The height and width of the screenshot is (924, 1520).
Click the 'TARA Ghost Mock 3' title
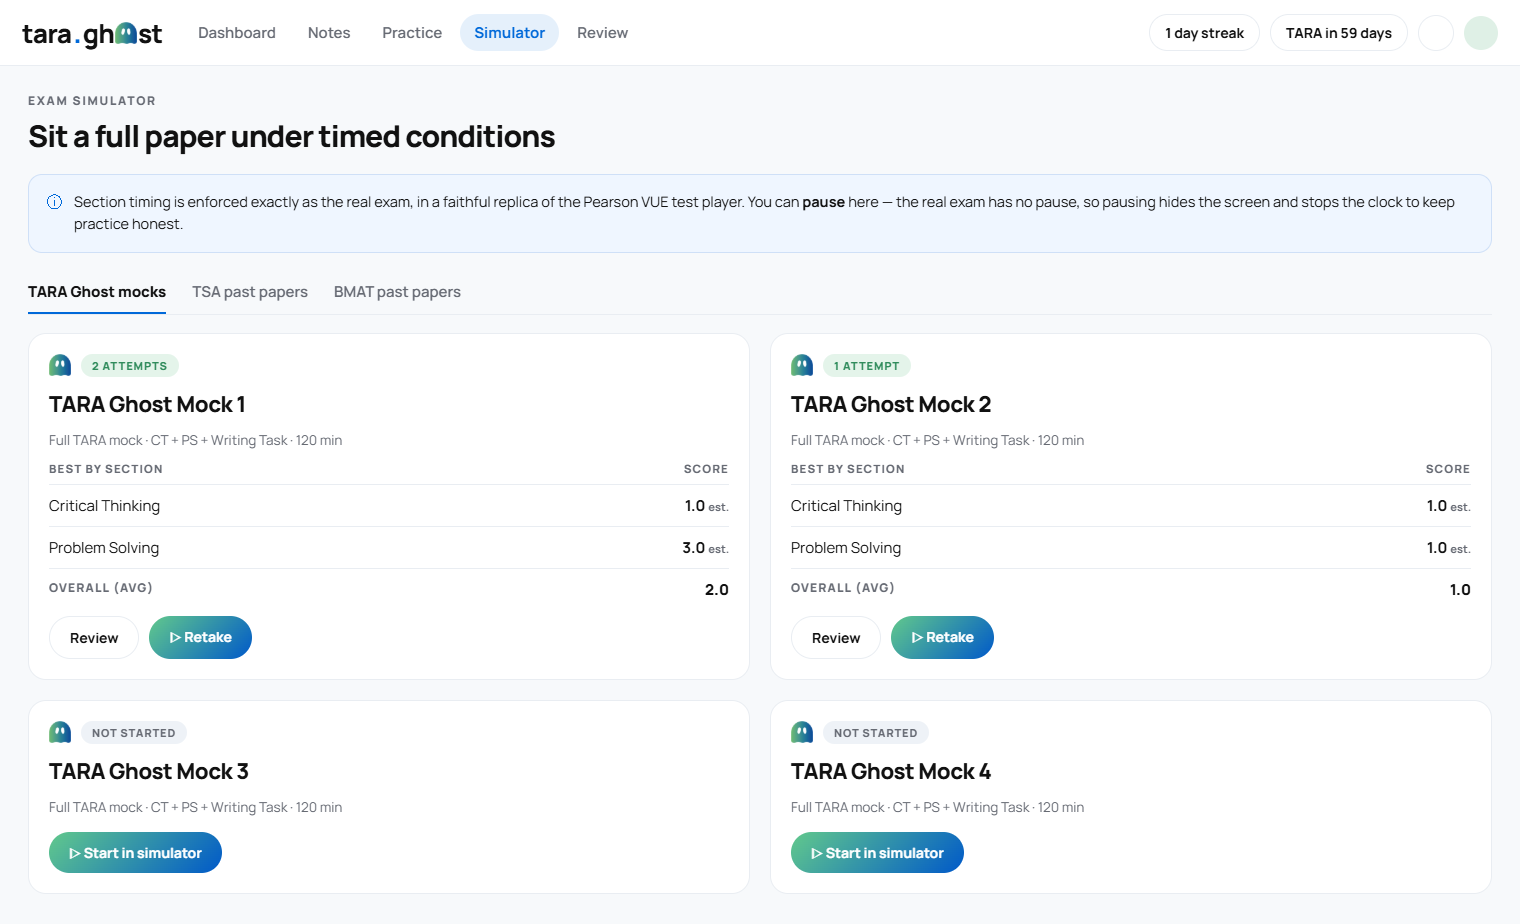[x=149, y=772]
